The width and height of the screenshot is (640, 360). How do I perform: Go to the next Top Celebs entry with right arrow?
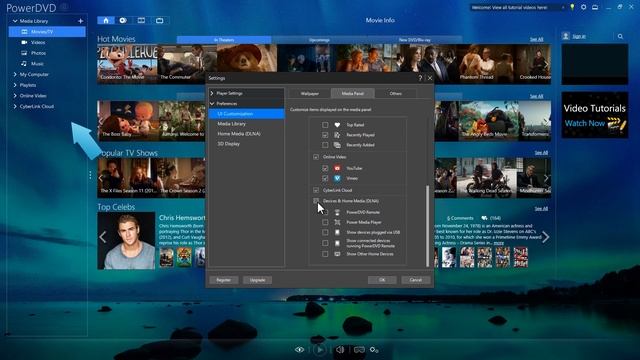click(x=546, y=237)
